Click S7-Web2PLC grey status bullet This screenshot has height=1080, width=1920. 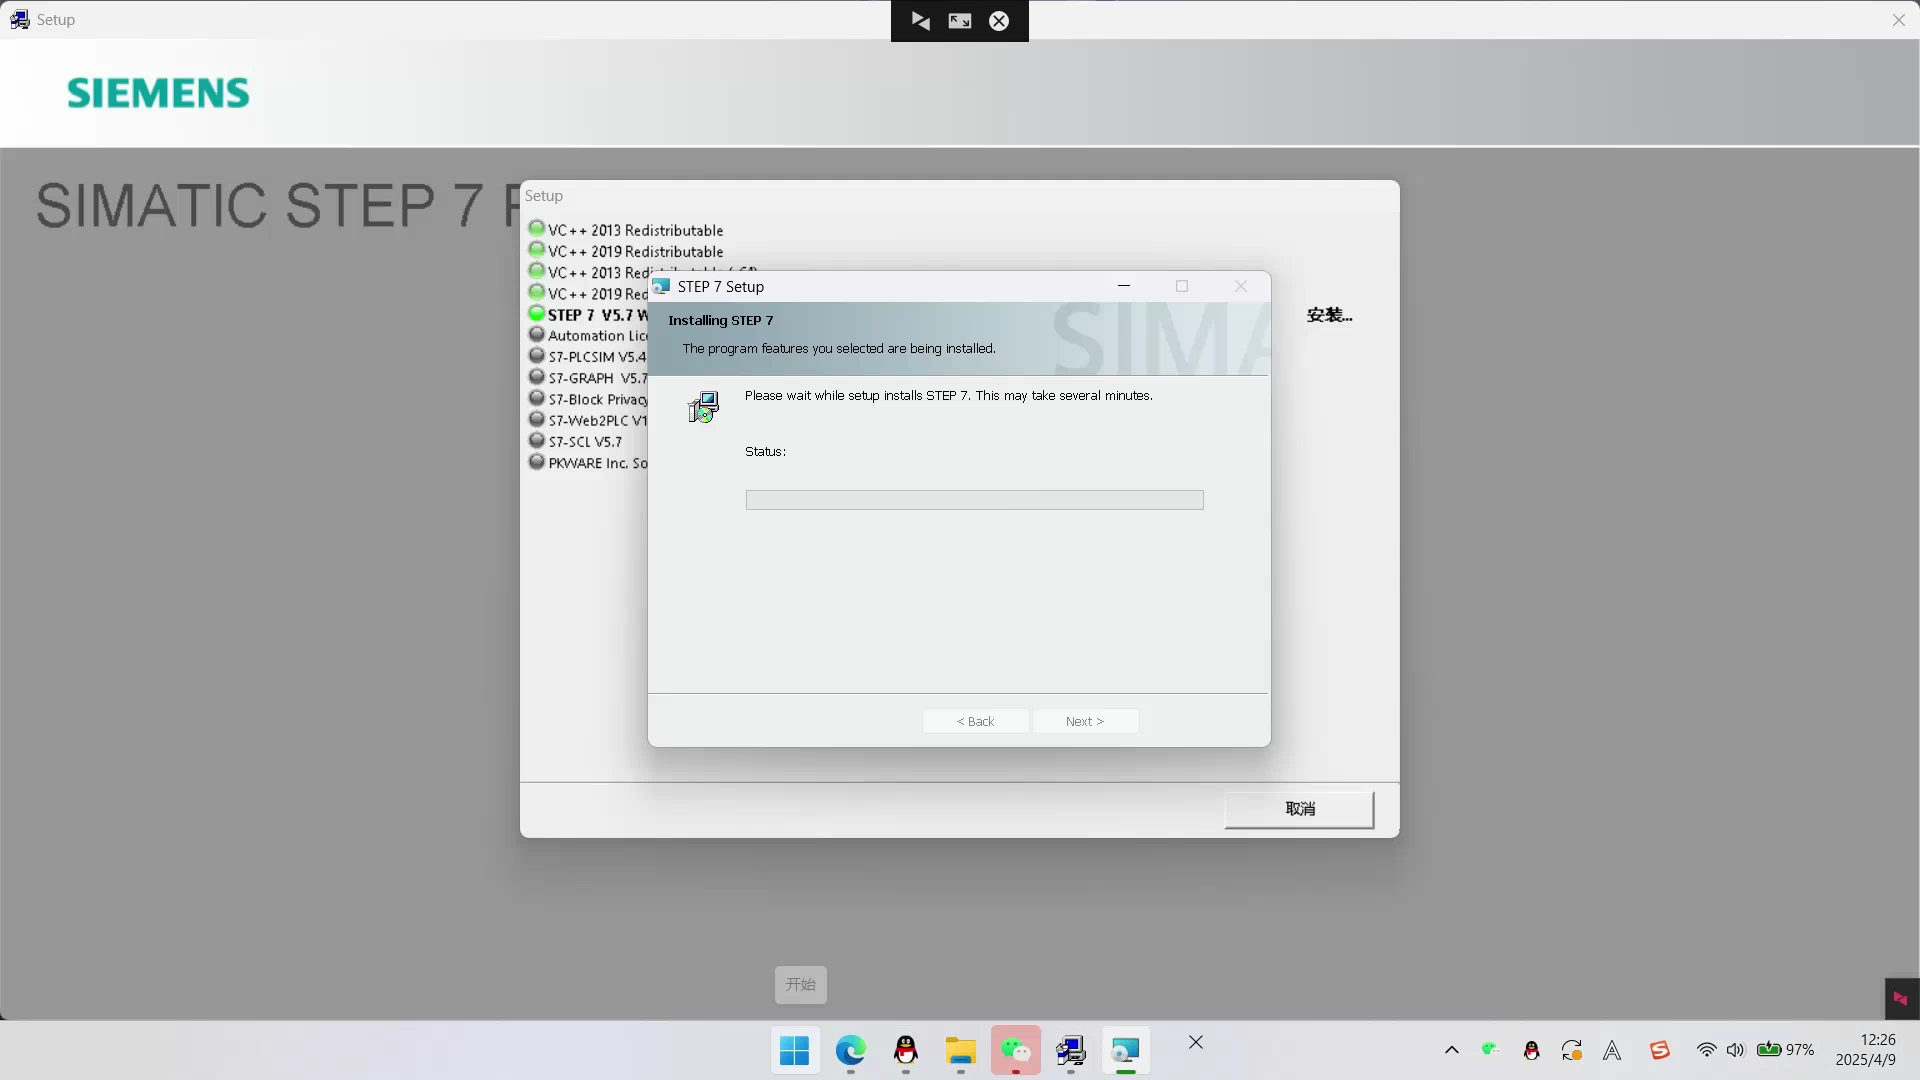[x=537, y=418]
